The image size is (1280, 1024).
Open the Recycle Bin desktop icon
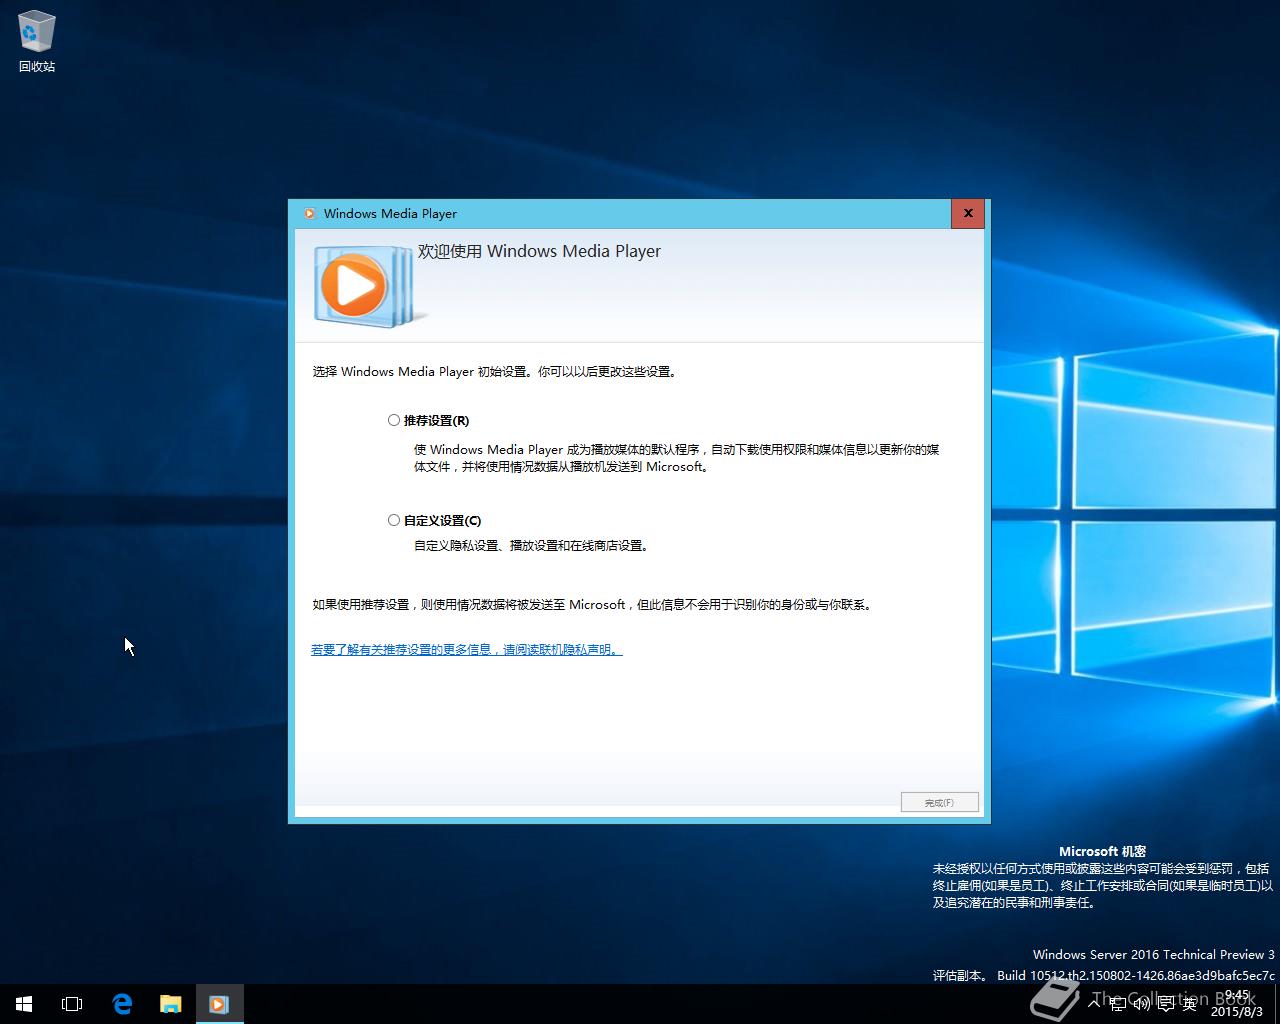point(37,42)
